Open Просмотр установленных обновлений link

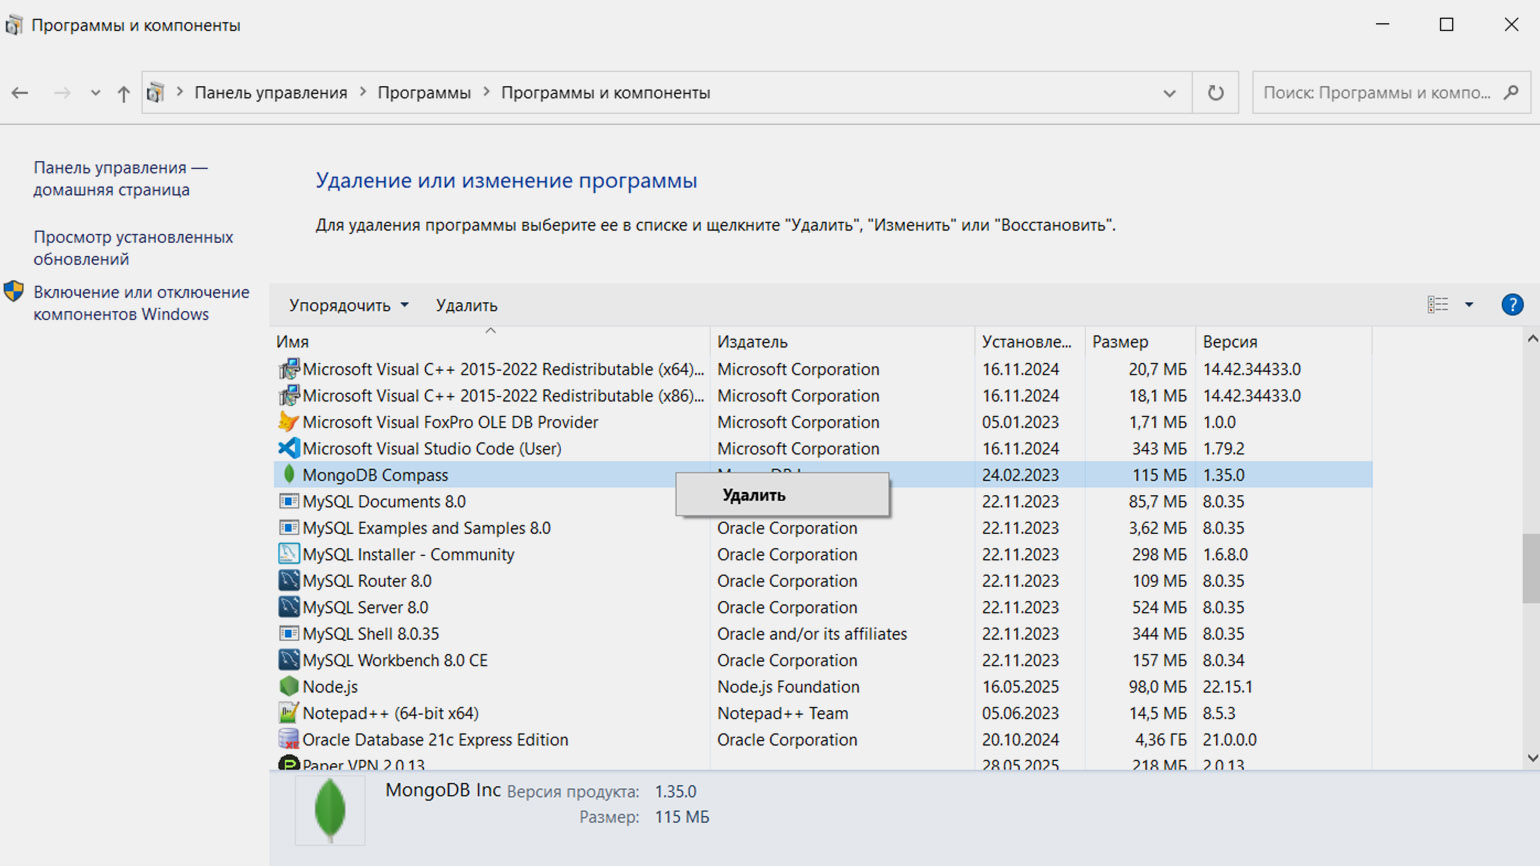pos(133,248)
